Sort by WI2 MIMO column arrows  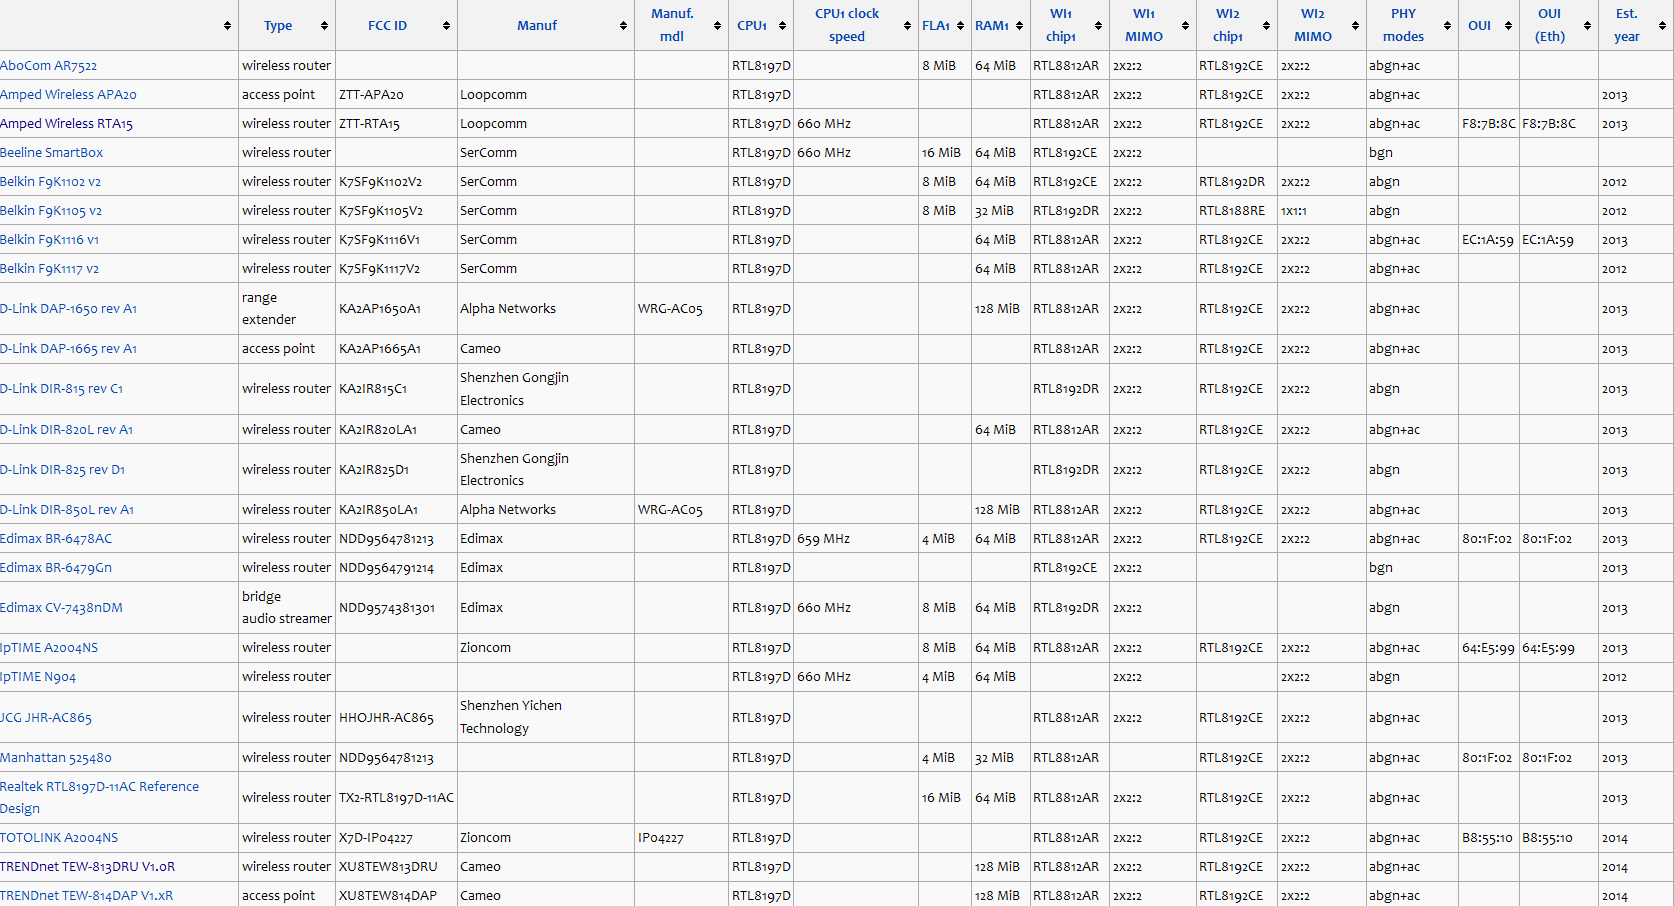pyautogui.click(x=1355, y=26)
